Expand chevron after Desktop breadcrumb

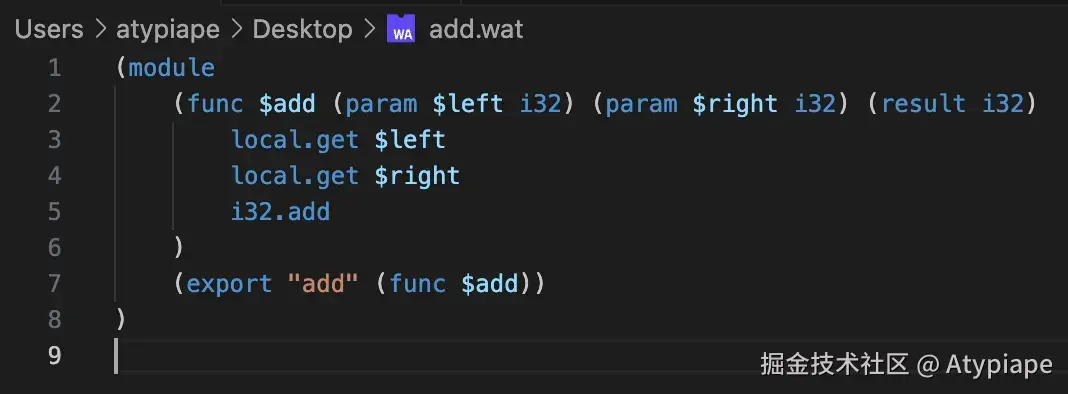[370, 30]
